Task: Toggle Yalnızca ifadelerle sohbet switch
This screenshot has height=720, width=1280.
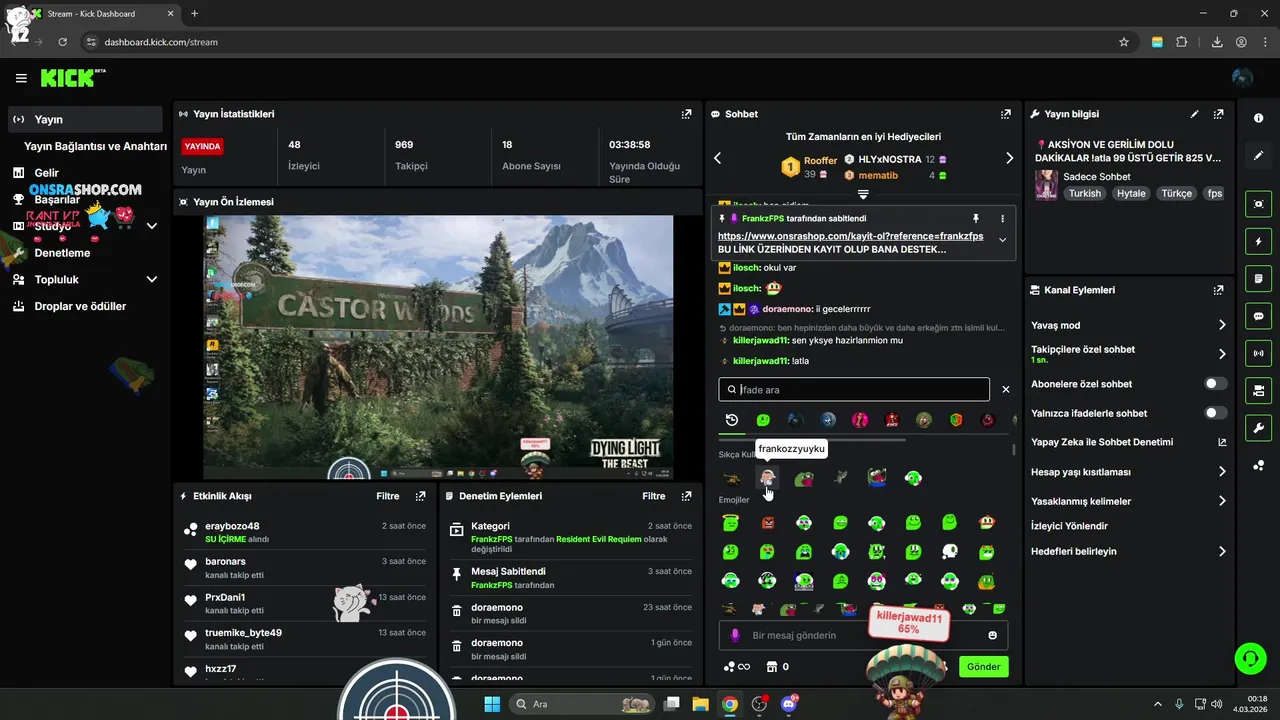Action: (1216, 413)
